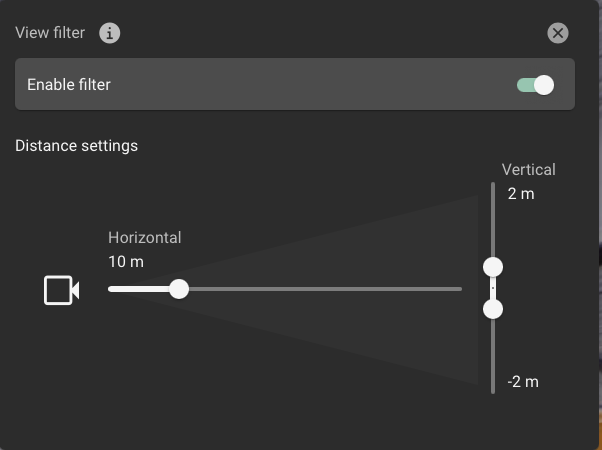Click the "10 m" horizontal distance value

click(126, 262)
